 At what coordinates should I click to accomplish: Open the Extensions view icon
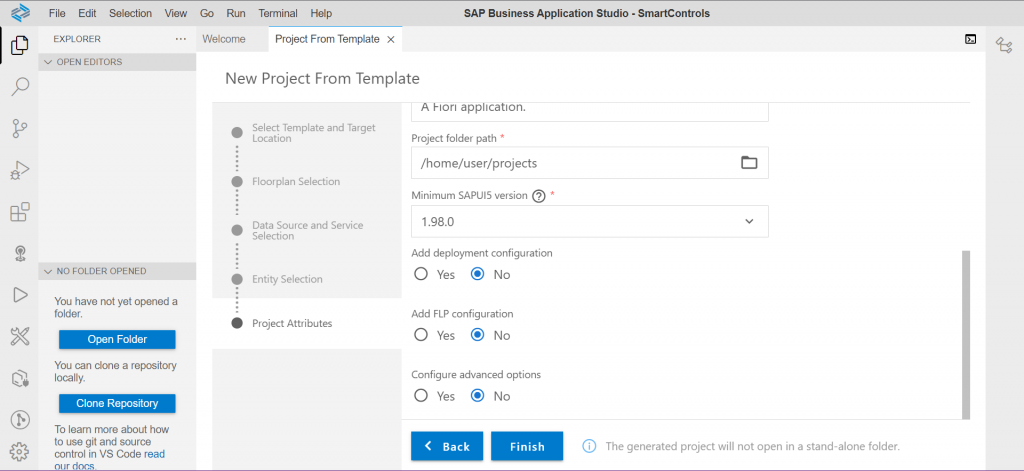click(20, 212)
